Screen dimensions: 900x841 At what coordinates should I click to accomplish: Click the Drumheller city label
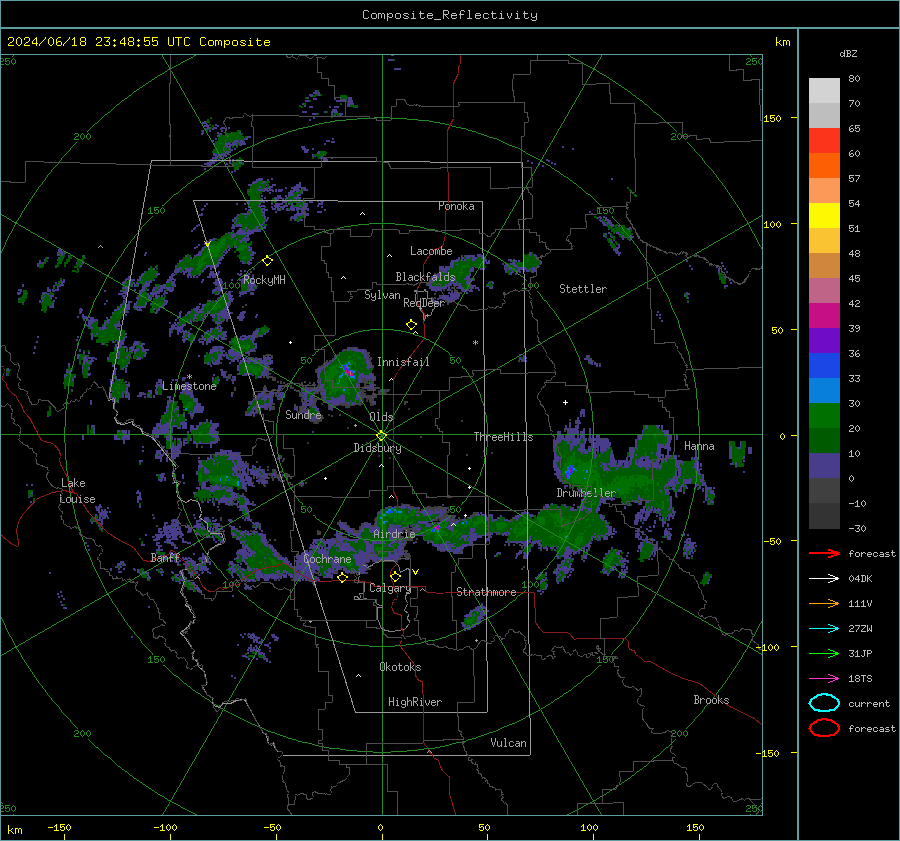(x=586, y=493)
